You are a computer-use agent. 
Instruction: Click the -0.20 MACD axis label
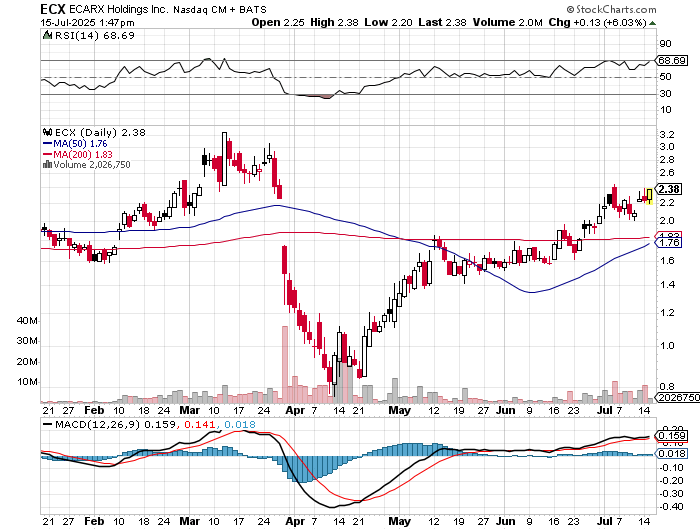click(671, 481)
